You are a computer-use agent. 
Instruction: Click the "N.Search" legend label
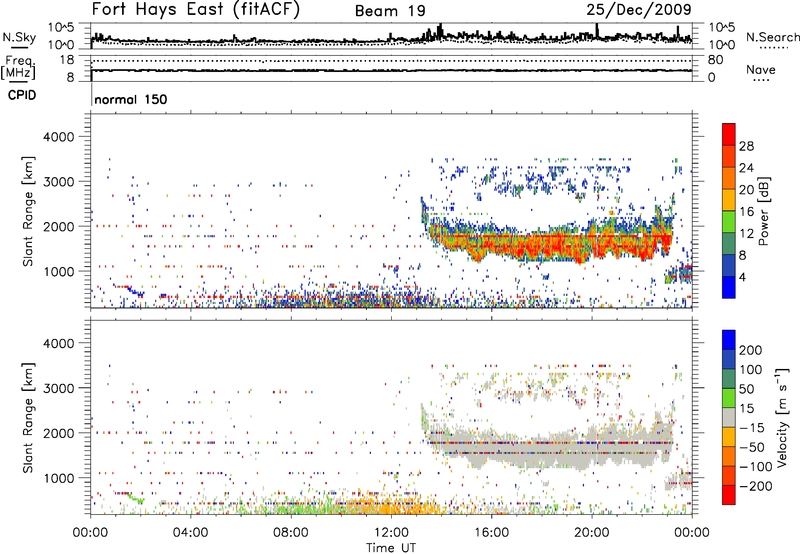click(772, 37)
